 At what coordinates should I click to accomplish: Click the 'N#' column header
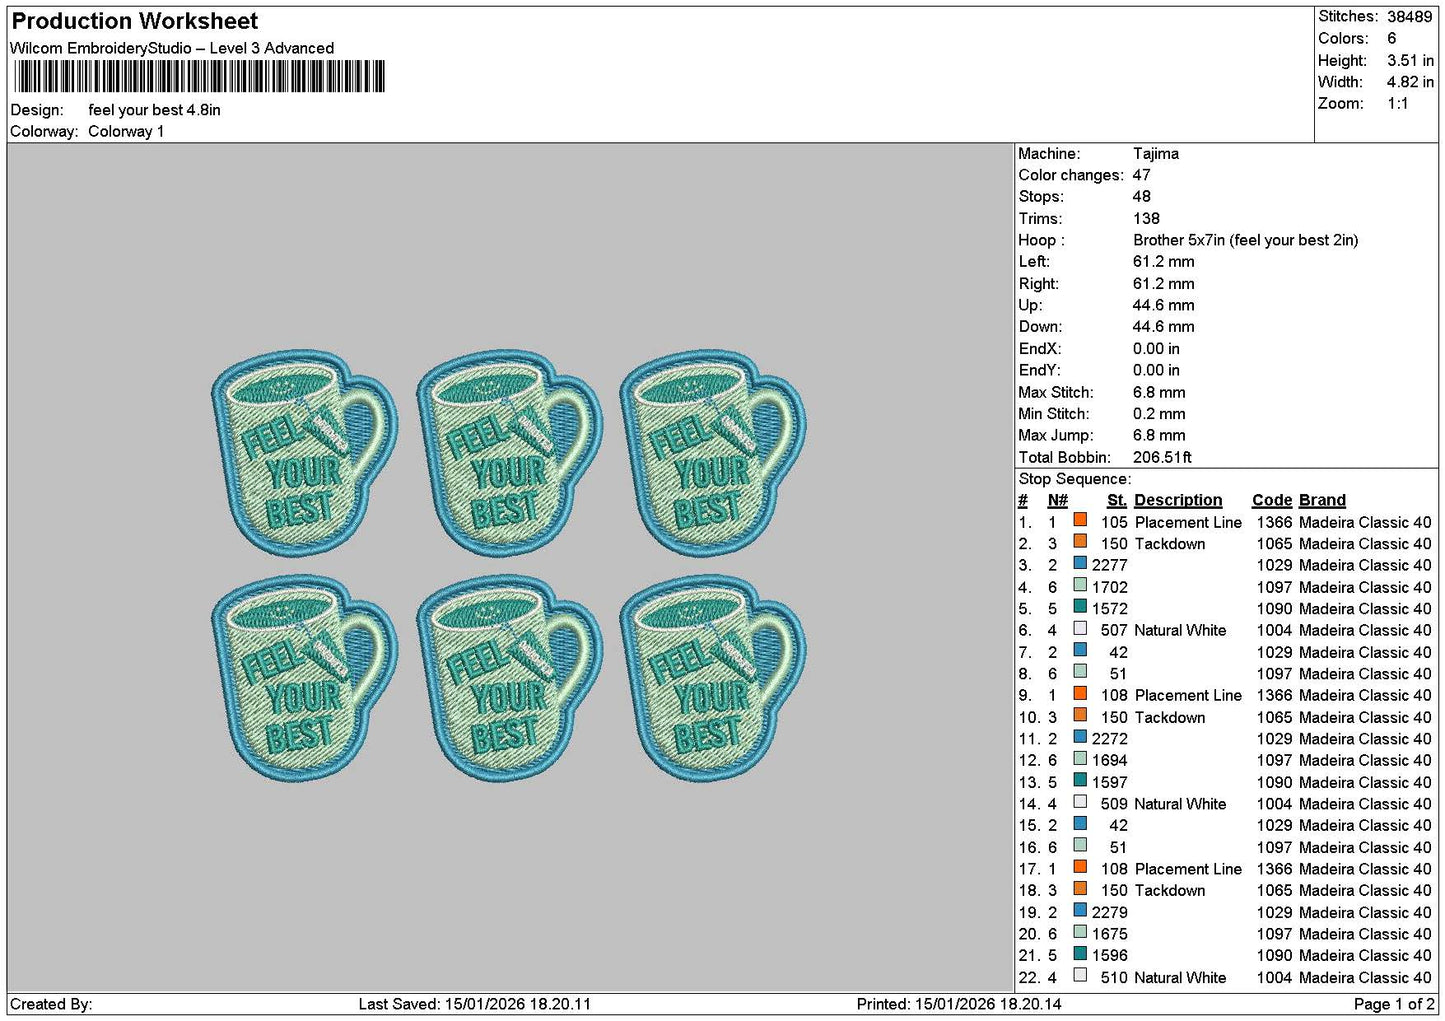(1058, 501)
